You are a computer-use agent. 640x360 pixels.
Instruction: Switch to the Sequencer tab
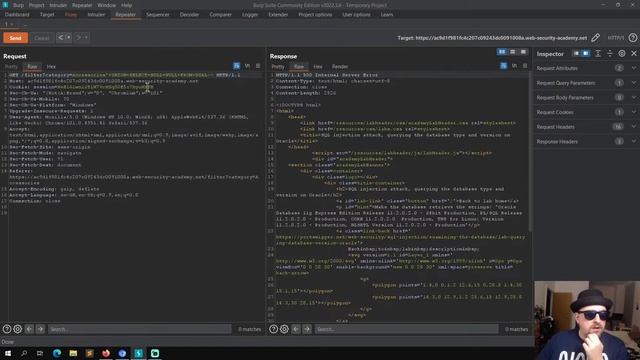point(158,15)
